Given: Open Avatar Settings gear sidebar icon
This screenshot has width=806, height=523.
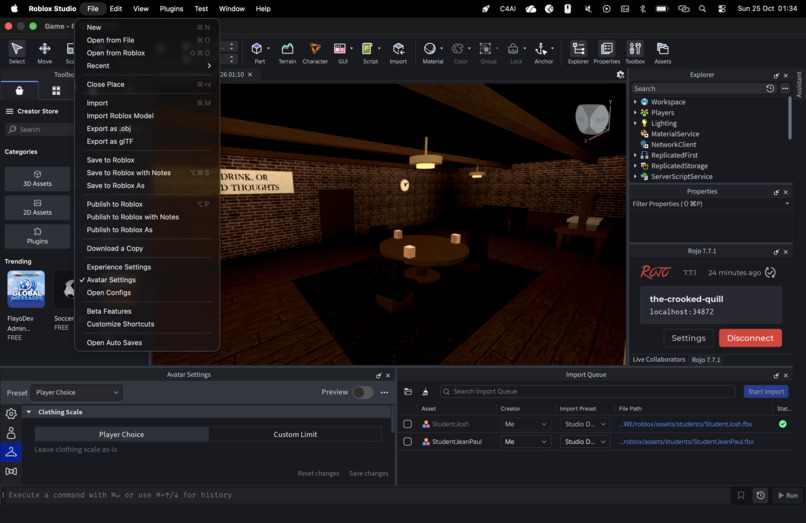Looking at the screenshot, I should pyautogui.click(x=11, y=413).
